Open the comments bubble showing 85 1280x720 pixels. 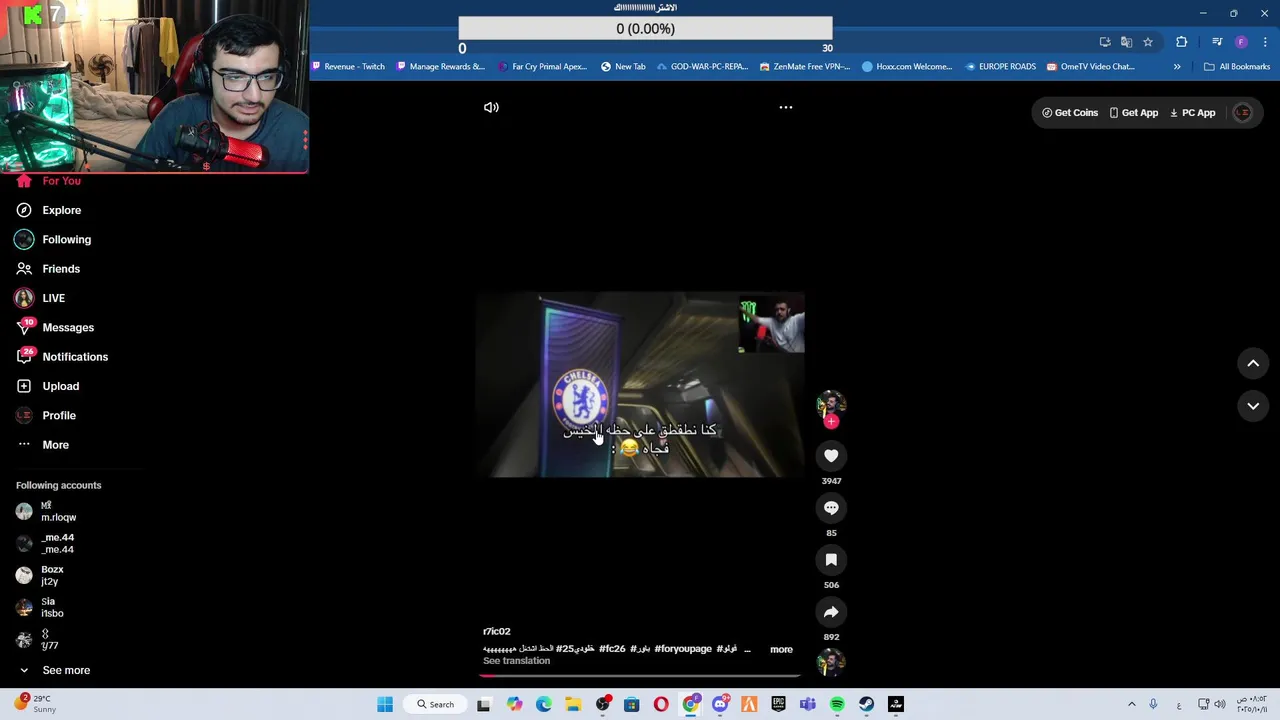[x=831, y=508]
